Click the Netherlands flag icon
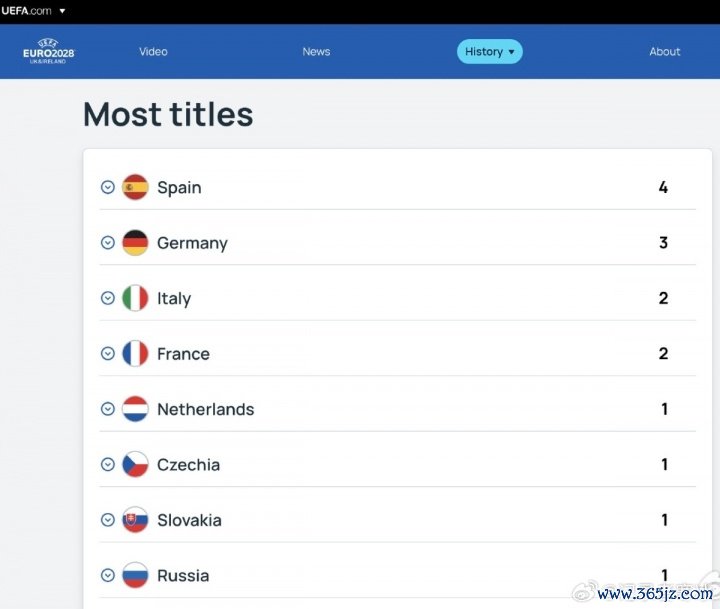Screen dimensions: 720x609 [135, 409]
